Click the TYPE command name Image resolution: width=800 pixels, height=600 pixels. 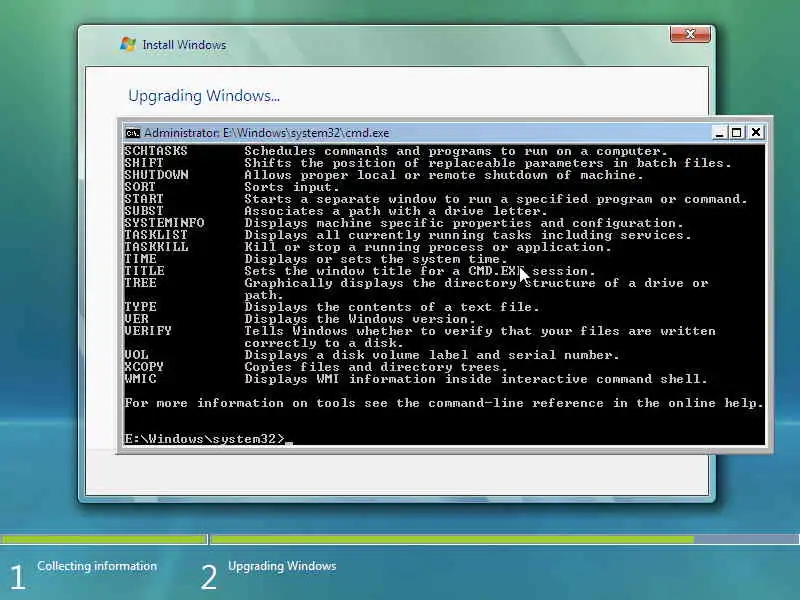pos(140,307)
